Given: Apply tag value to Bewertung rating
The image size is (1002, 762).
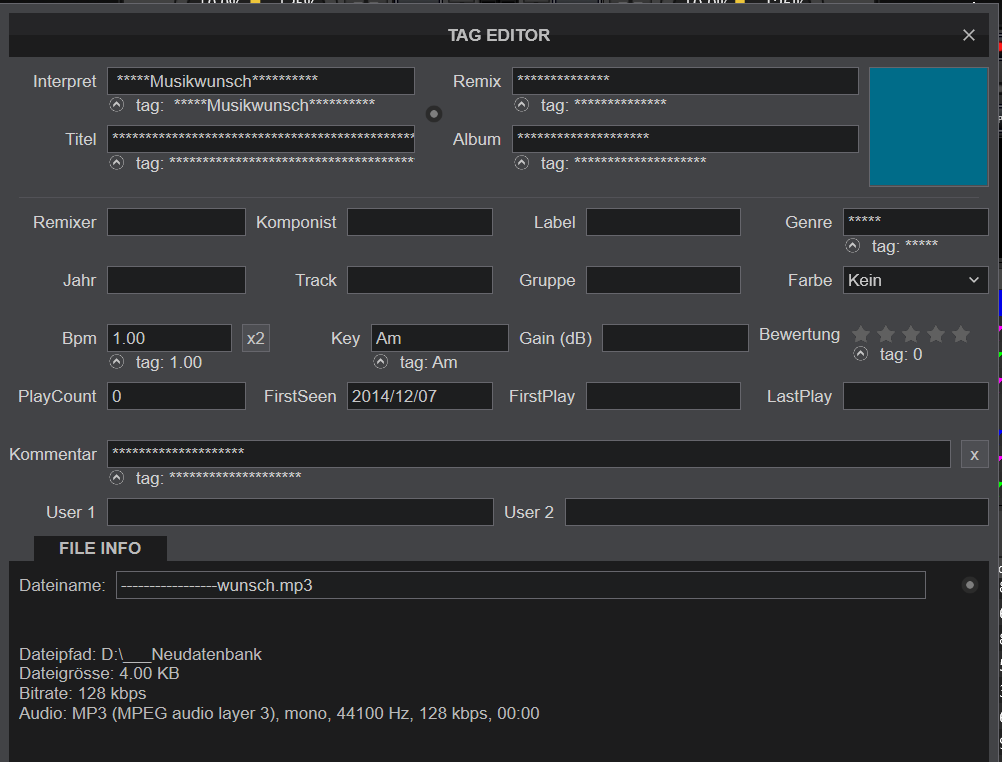Looking at the screenshot, I should (x=861, y=354).
